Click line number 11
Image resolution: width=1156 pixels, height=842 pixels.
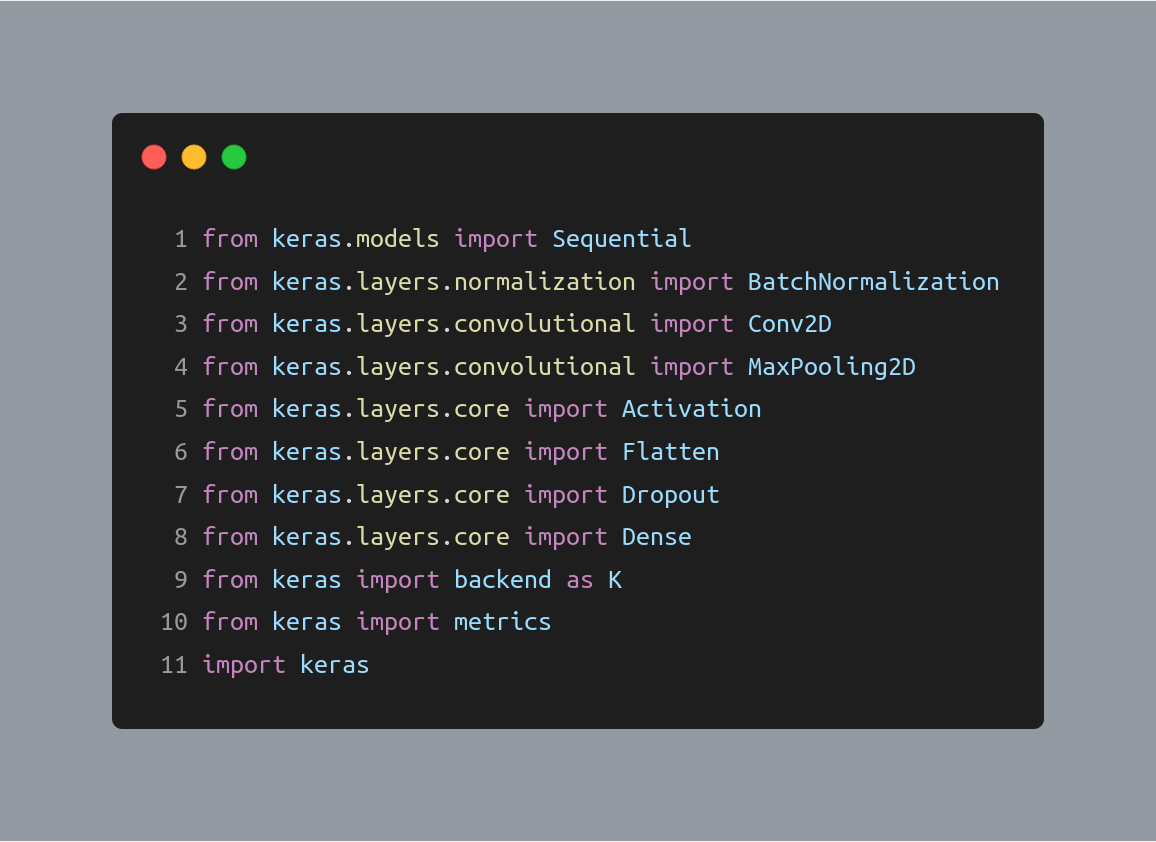click(174, 665)
